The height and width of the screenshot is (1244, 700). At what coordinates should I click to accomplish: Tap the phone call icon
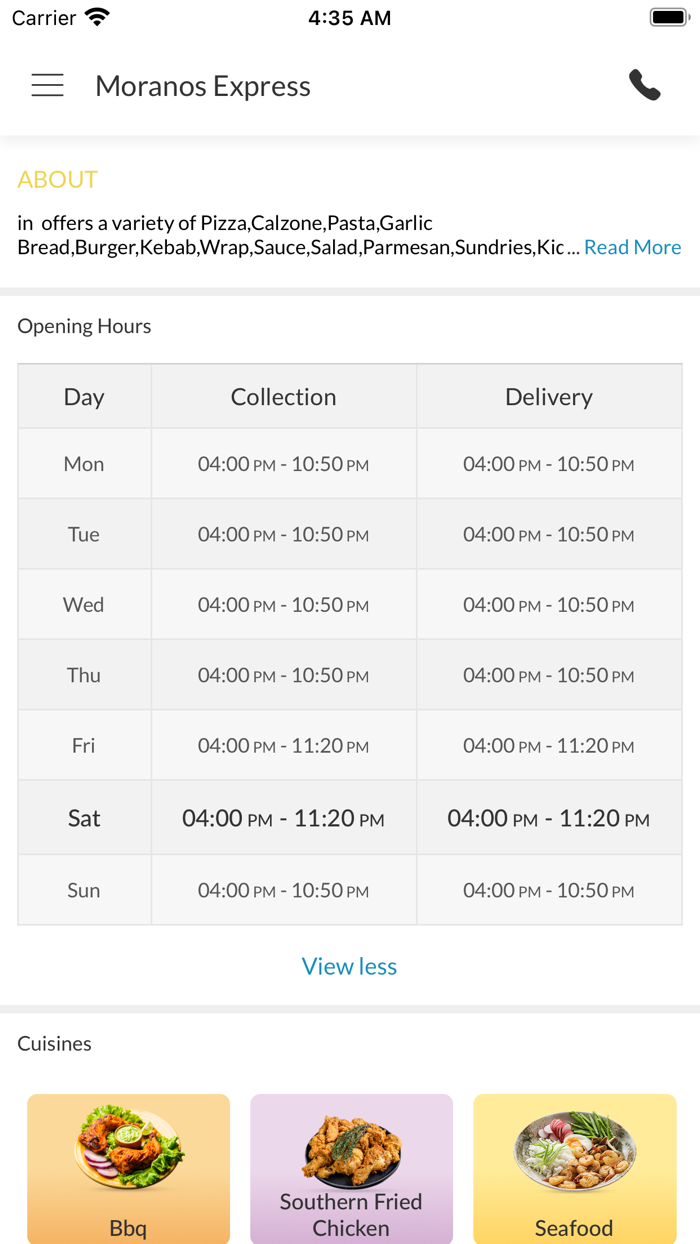tap(645, 86)
